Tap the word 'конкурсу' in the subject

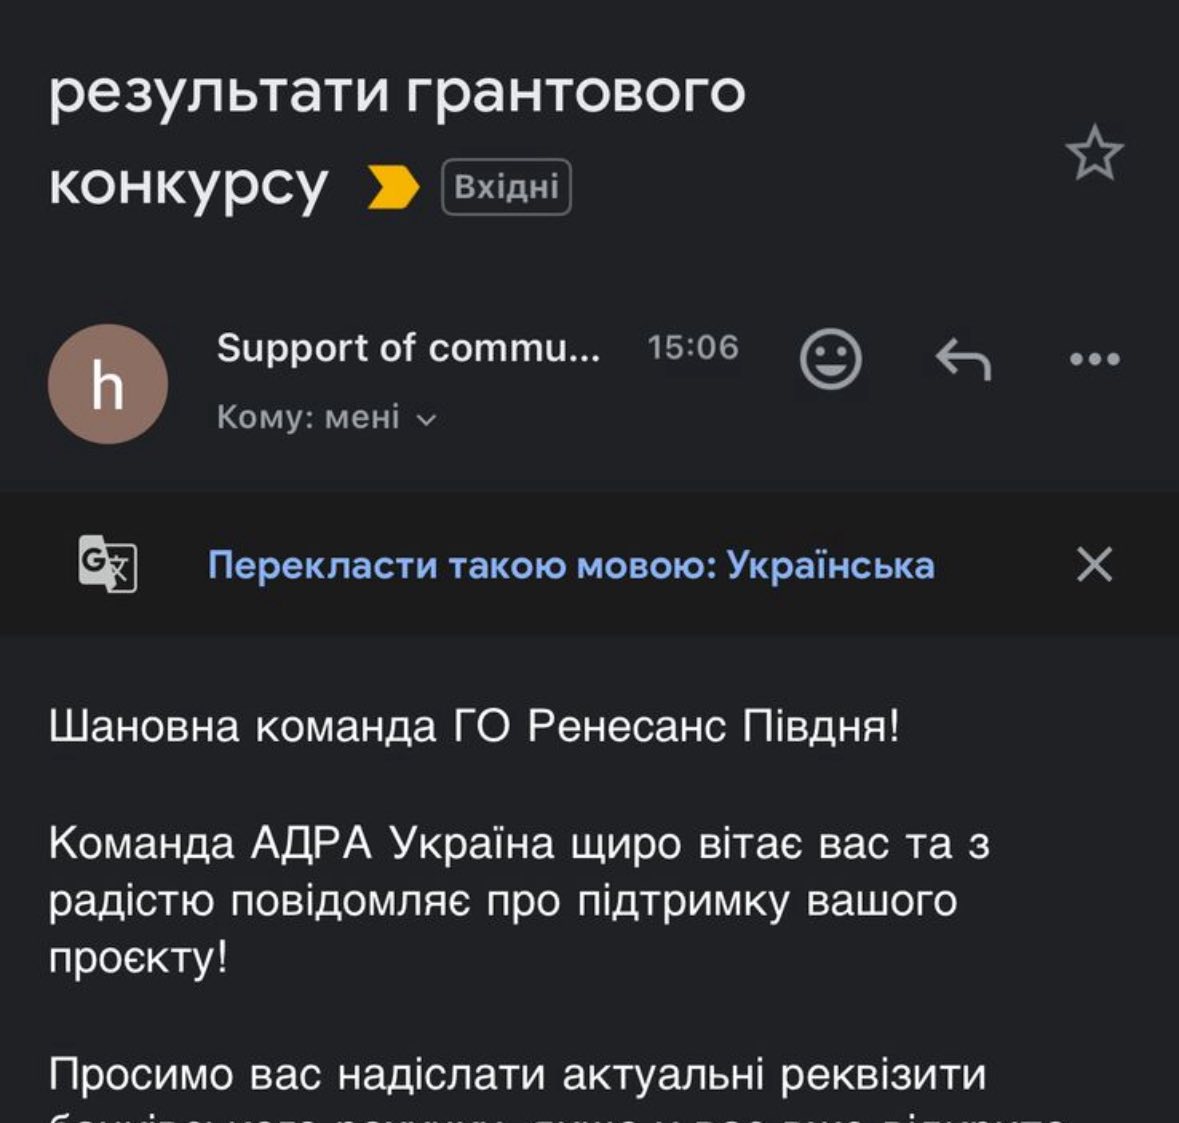tap(188, 185)
